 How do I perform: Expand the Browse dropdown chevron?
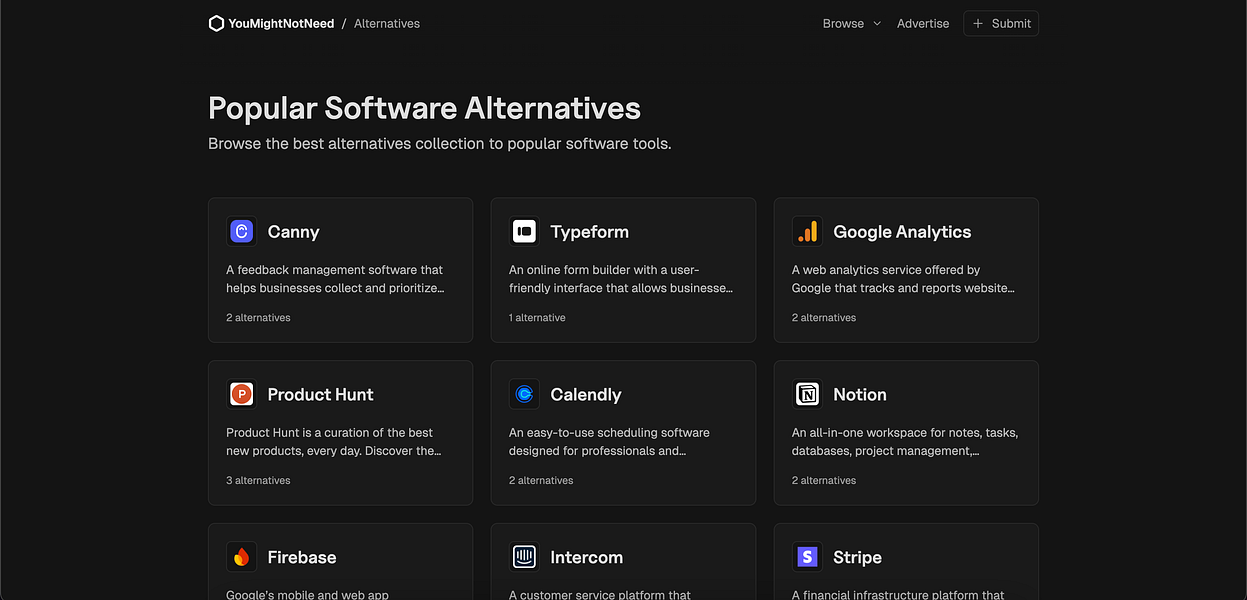pos(877,23)
